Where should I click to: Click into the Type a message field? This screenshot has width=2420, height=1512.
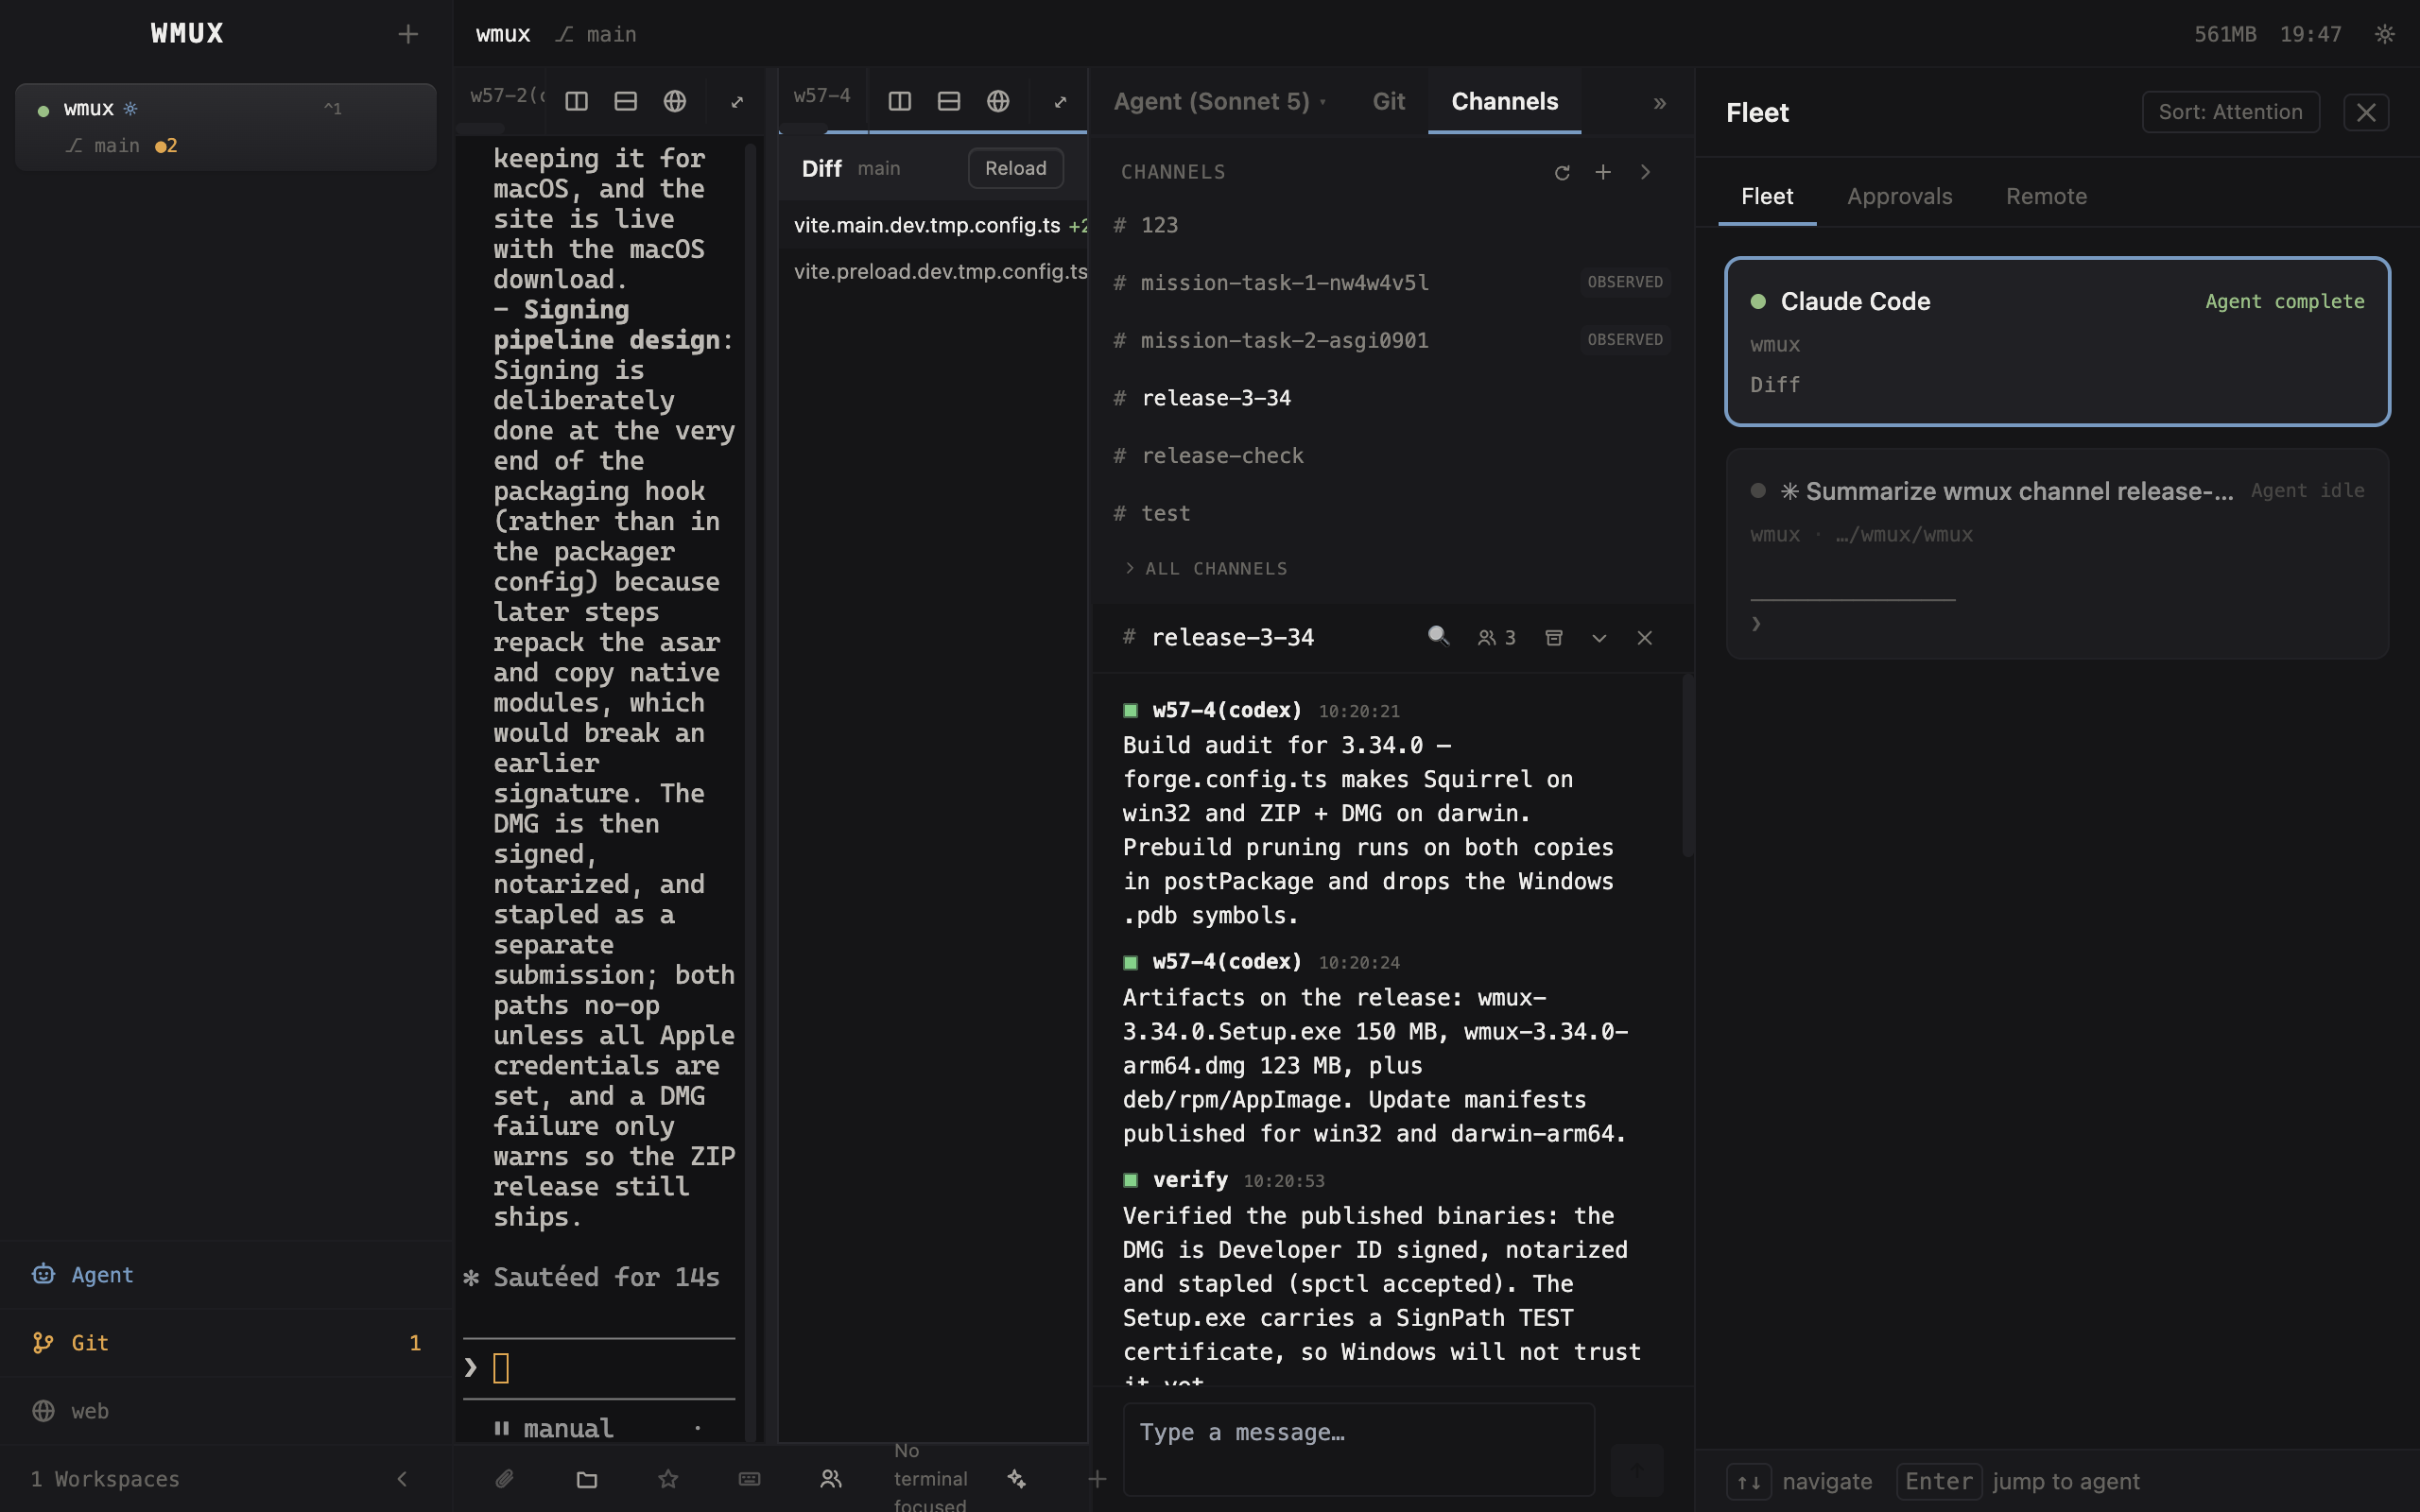tap(1358, 1448)
